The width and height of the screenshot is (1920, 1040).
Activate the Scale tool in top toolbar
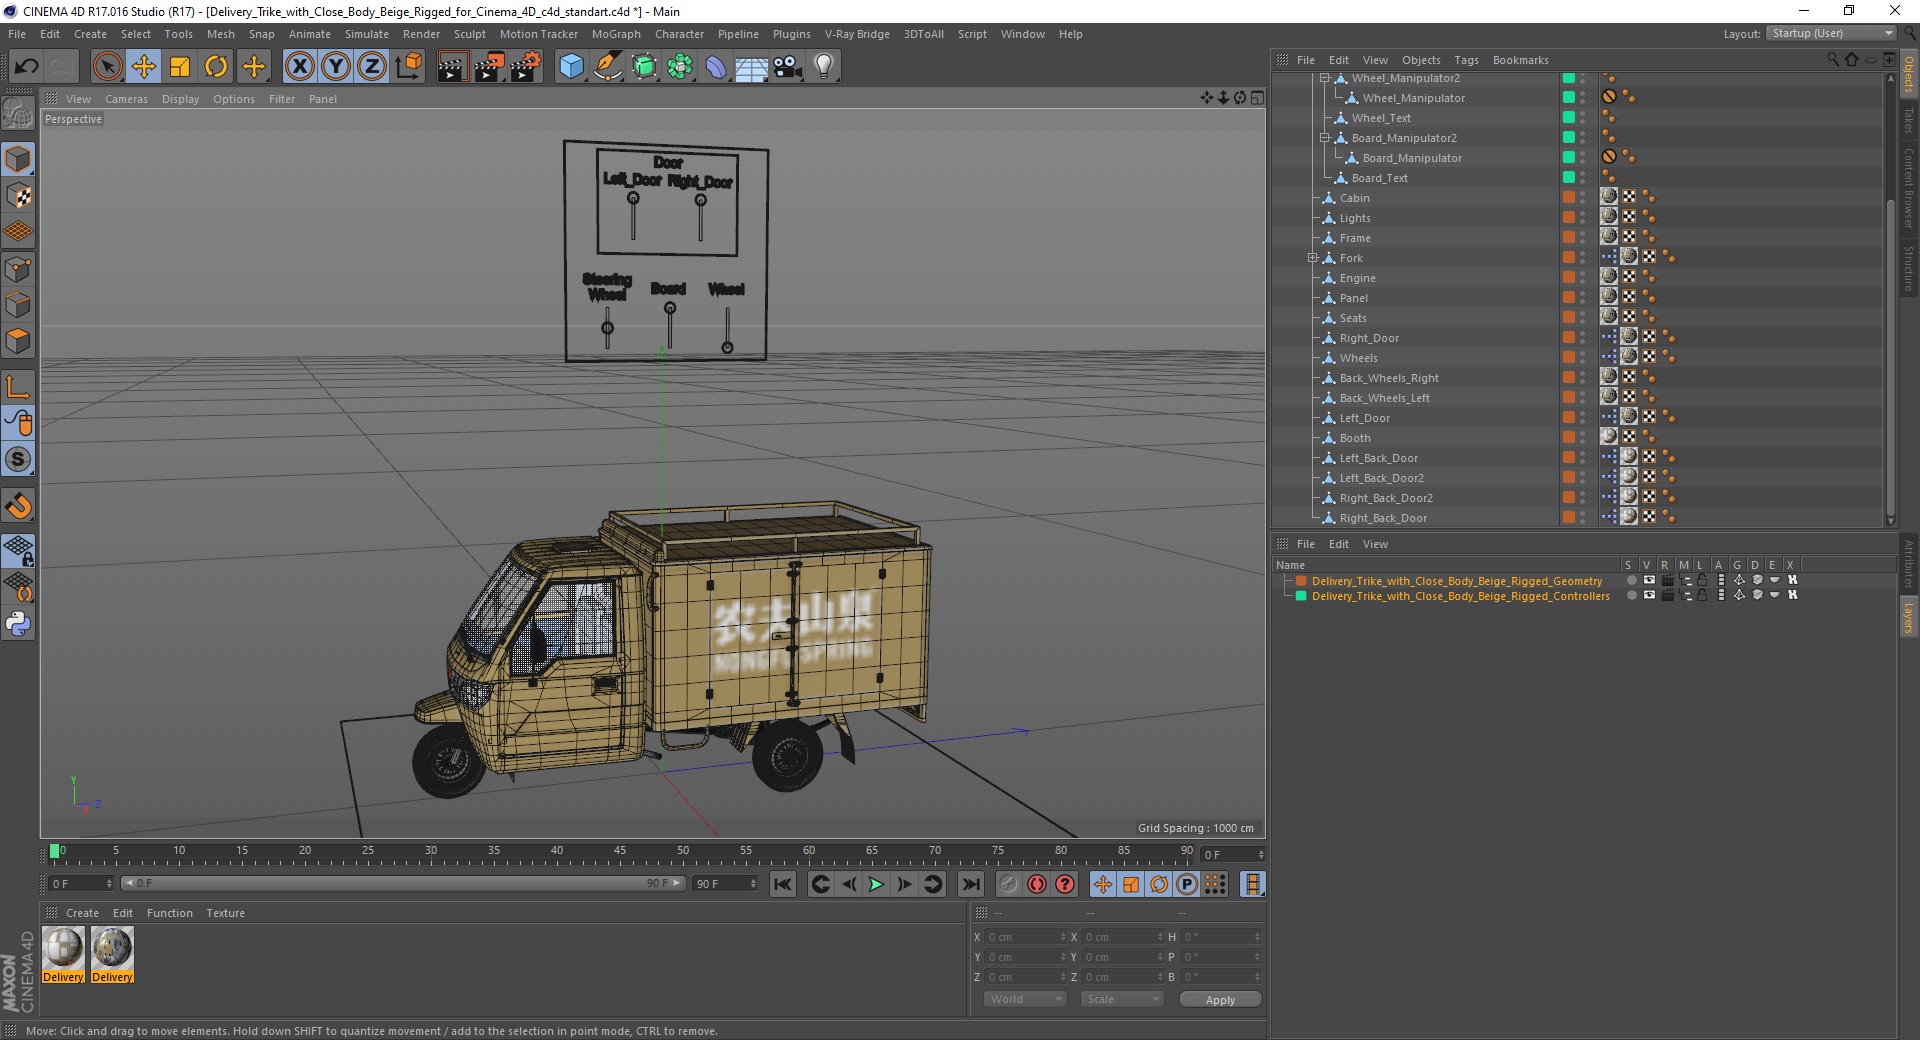pos(180,67)
